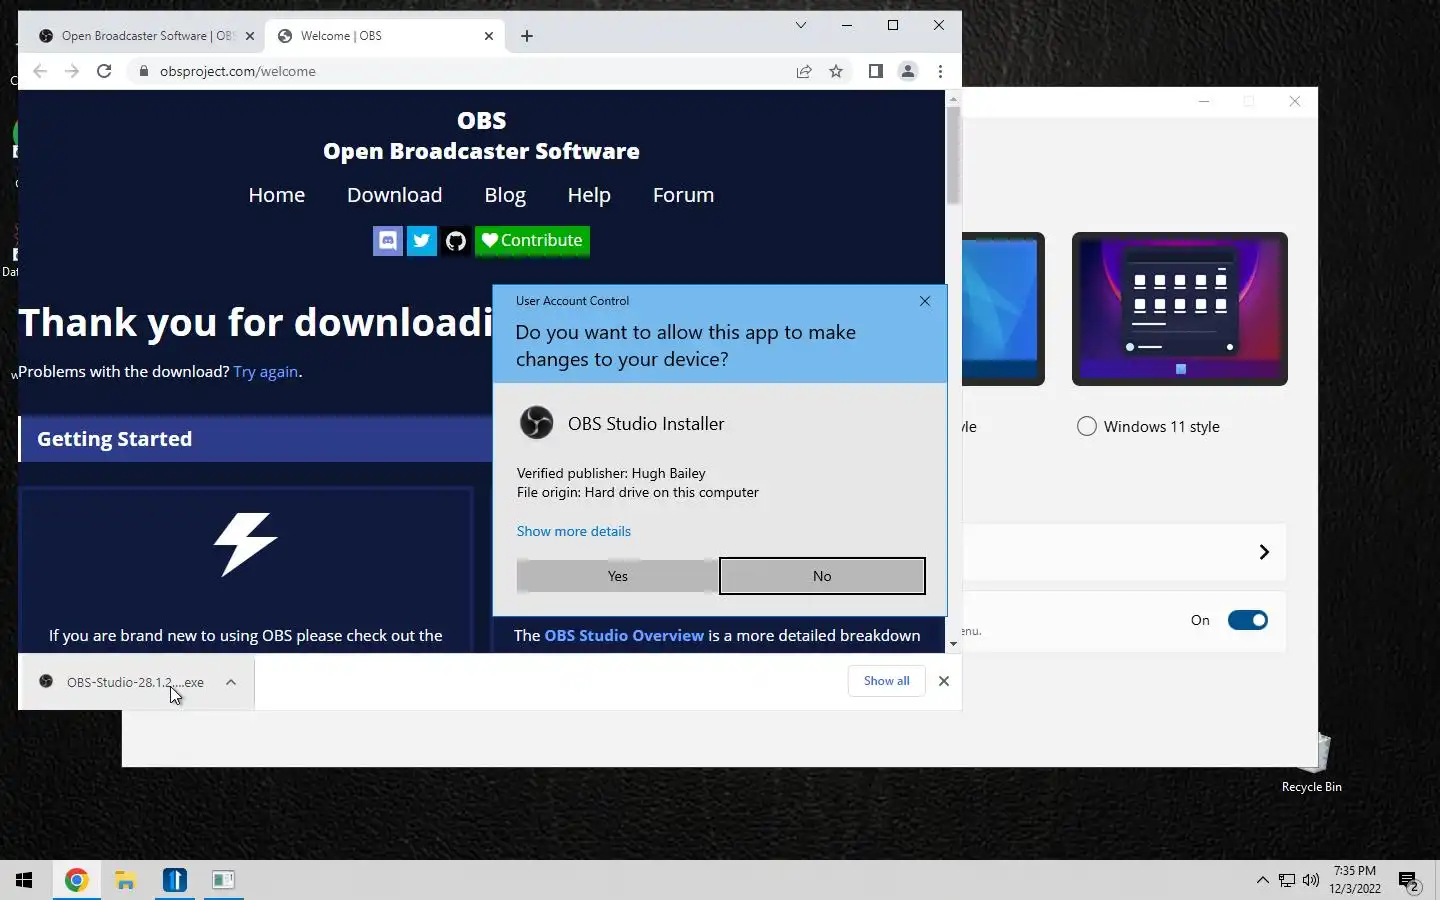The width and height of the screenshot is (1440, 900).
Task: Close the Chrome downloads bar
Action: [944, 681]
